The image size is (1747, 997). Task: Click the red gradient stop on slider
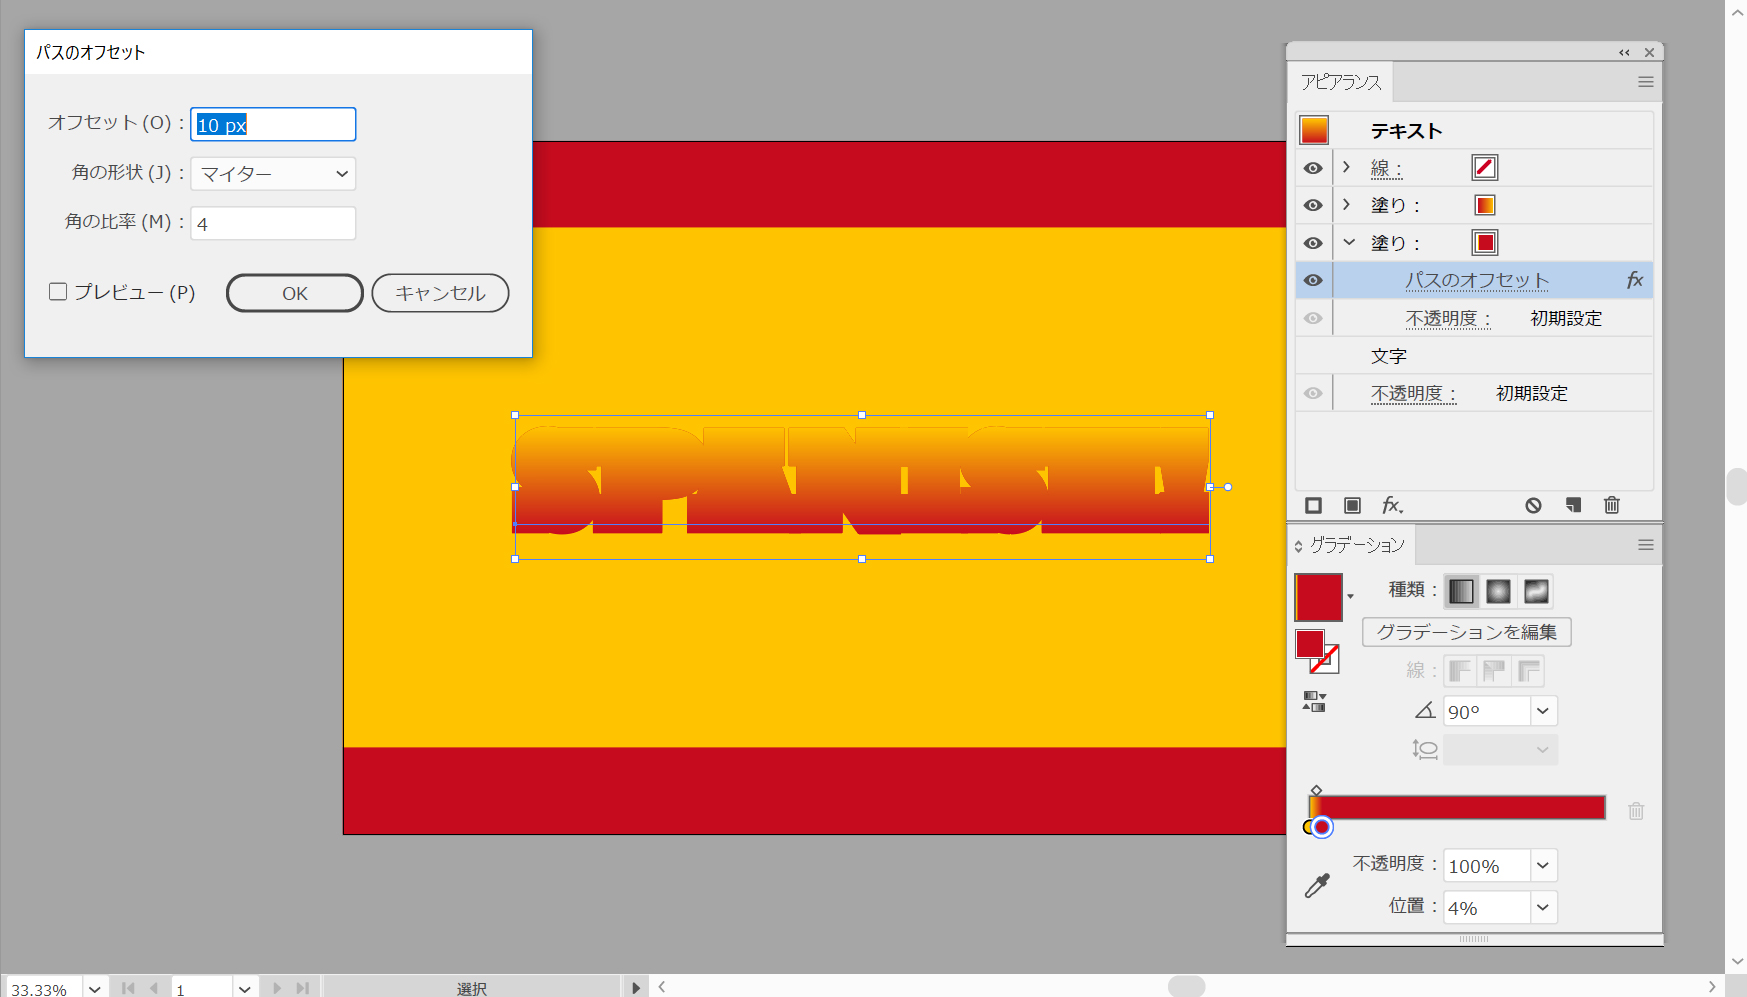point(1322,827)
